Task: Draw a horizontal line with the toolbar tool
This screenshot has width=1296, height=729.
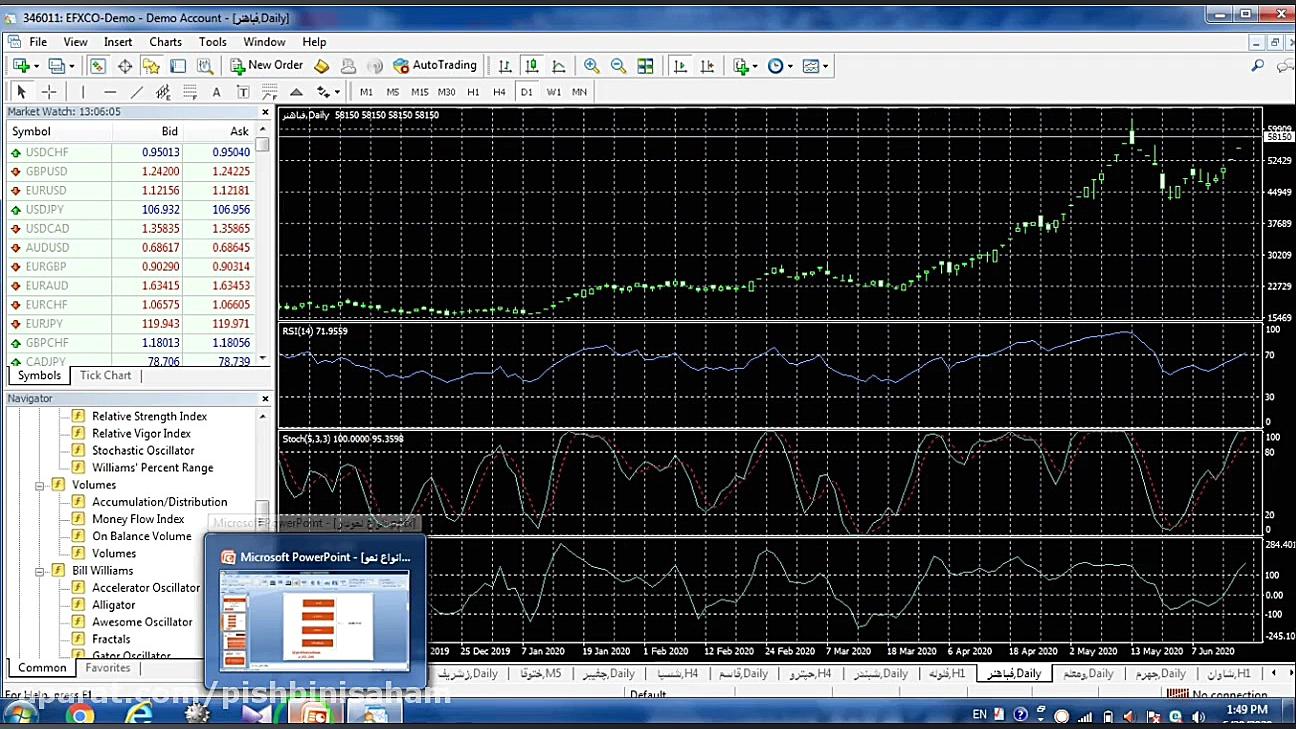Action: (x=110, y=92)
